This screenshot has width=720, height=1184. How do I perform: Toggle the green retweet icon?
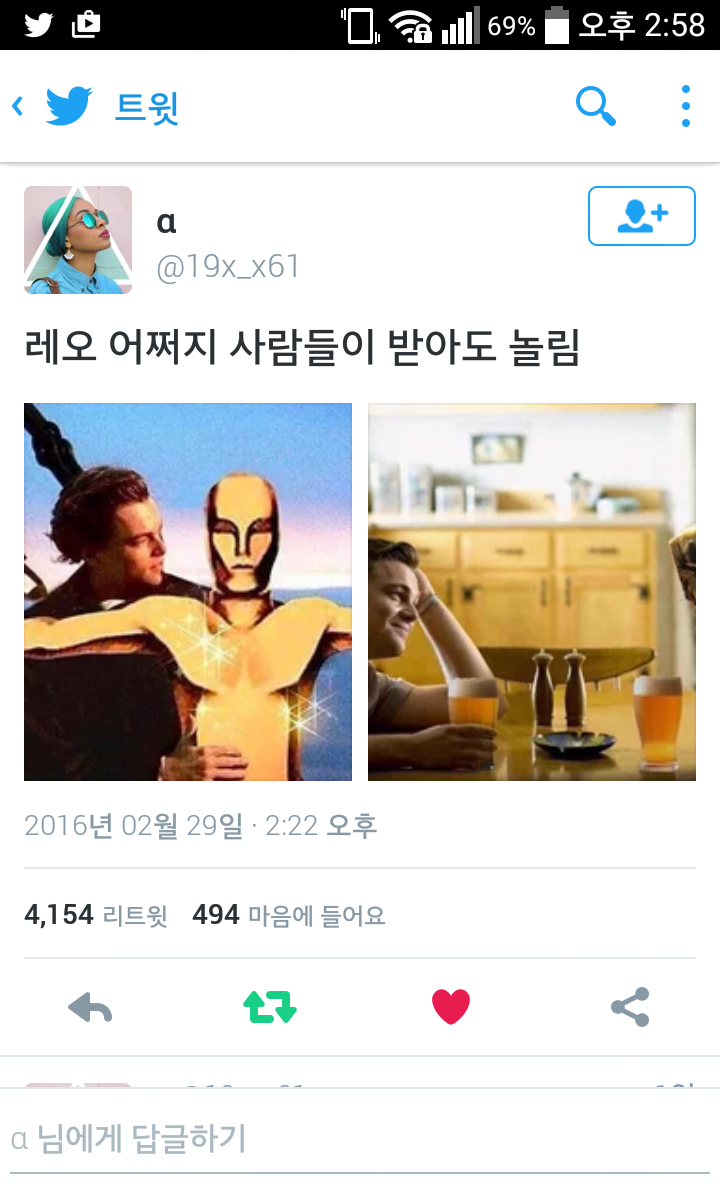click(270, 1007)
